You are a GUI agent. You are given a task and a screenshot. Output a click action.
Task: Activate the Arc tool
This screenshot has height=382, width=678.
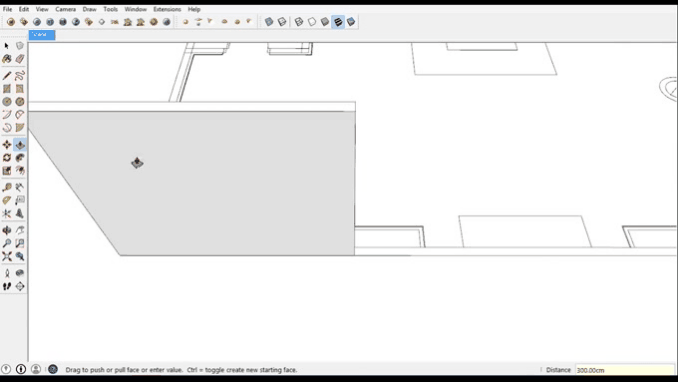(6, 115)
